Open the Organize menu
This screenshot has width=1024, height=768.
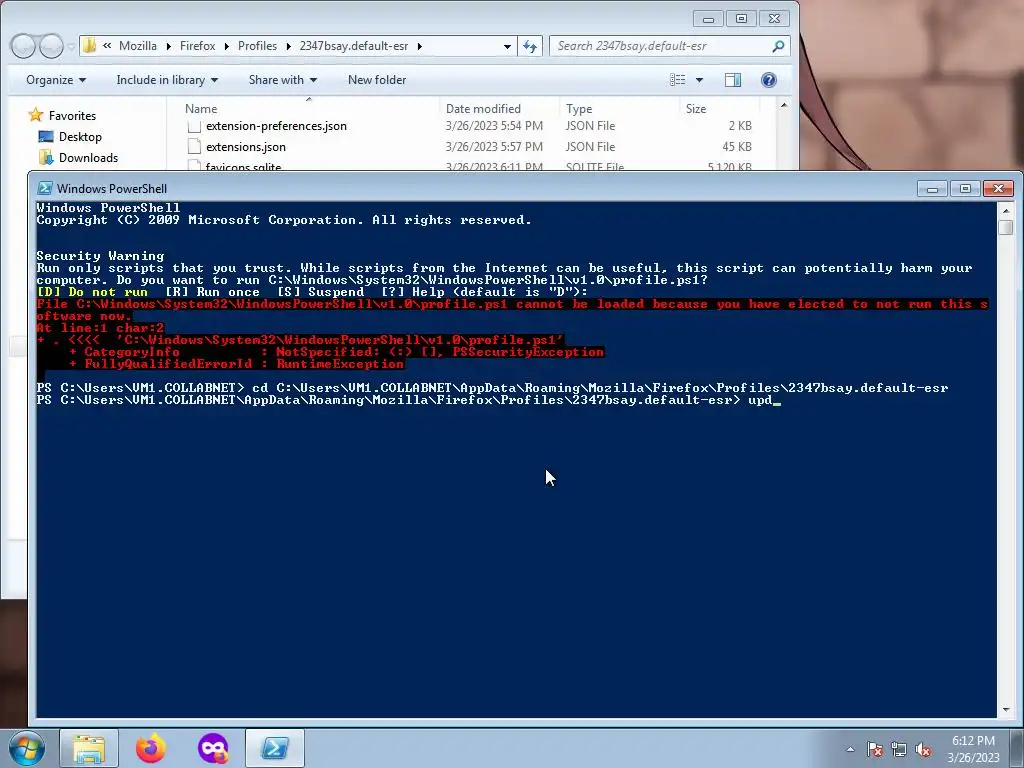56,80
